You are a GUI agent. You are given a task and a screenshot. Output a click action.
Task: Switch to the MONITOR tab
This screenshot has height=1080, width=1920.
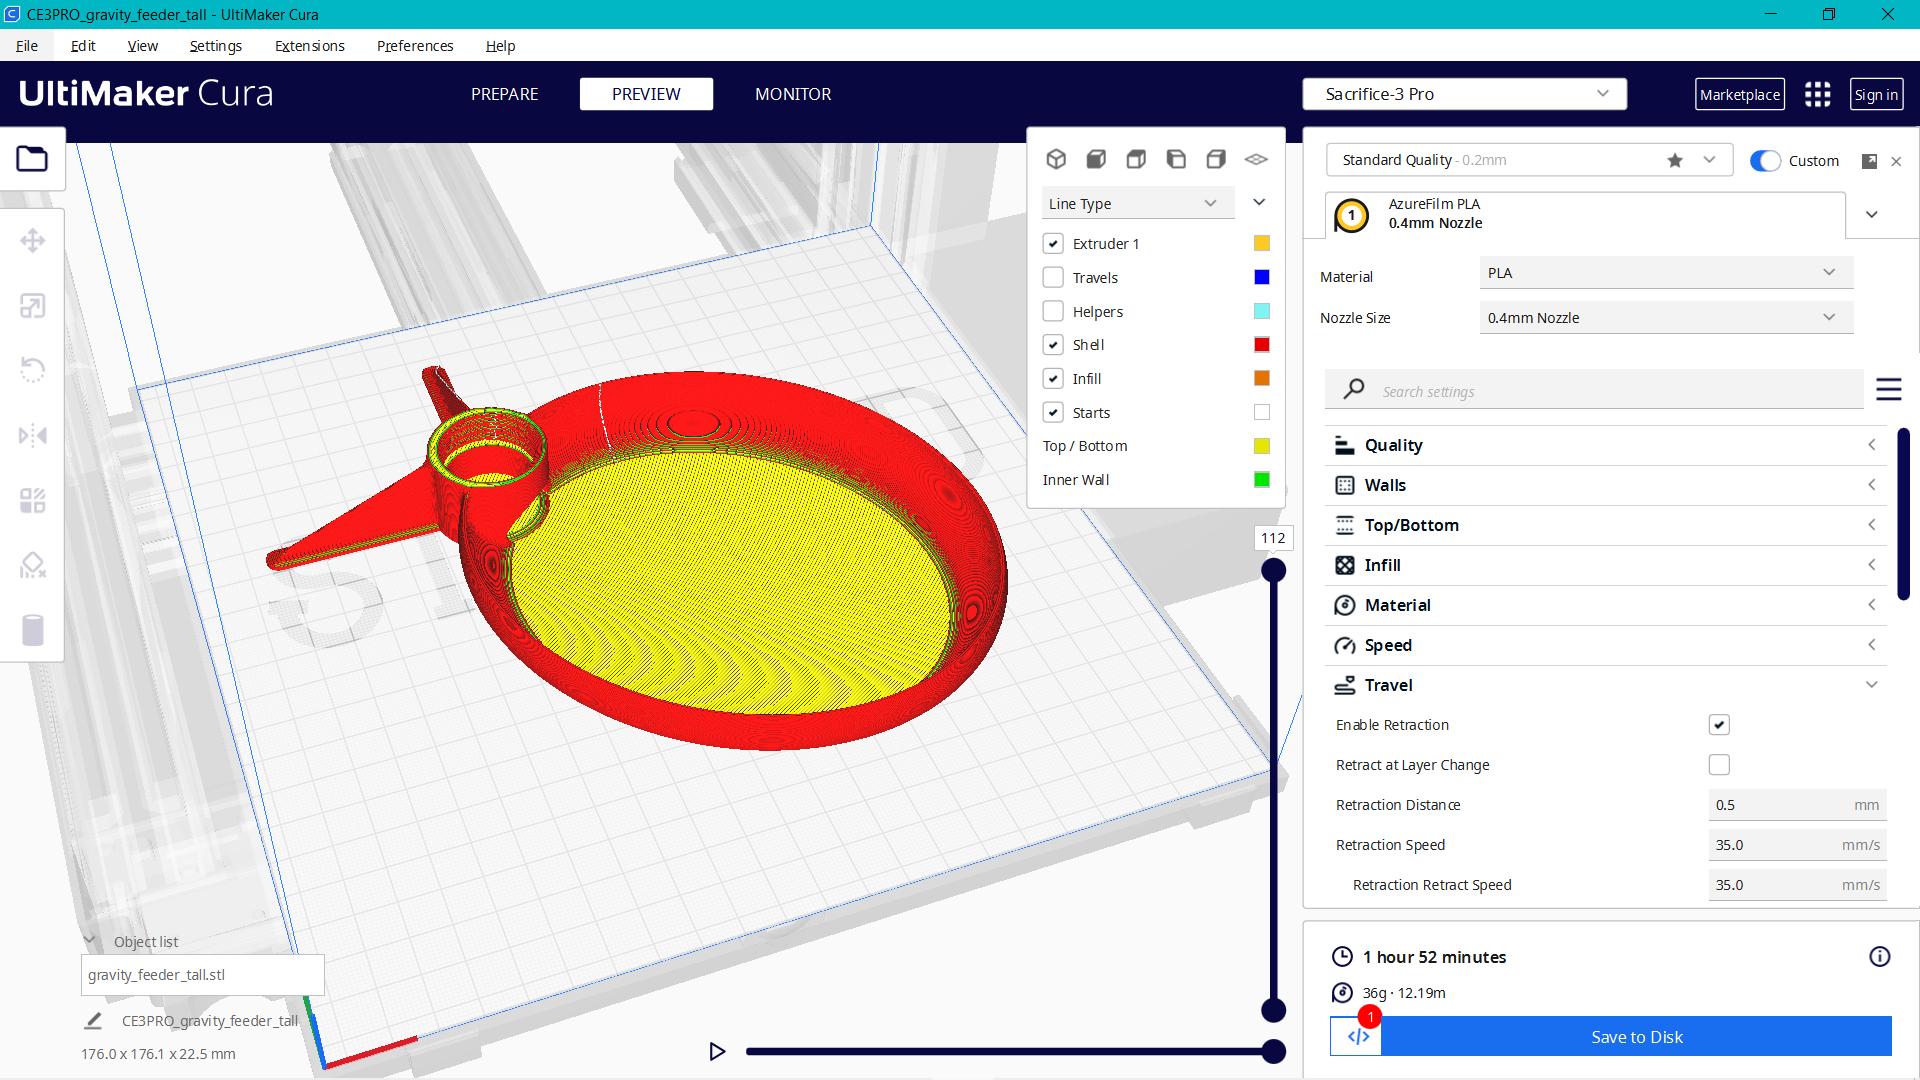click(793, 93)
